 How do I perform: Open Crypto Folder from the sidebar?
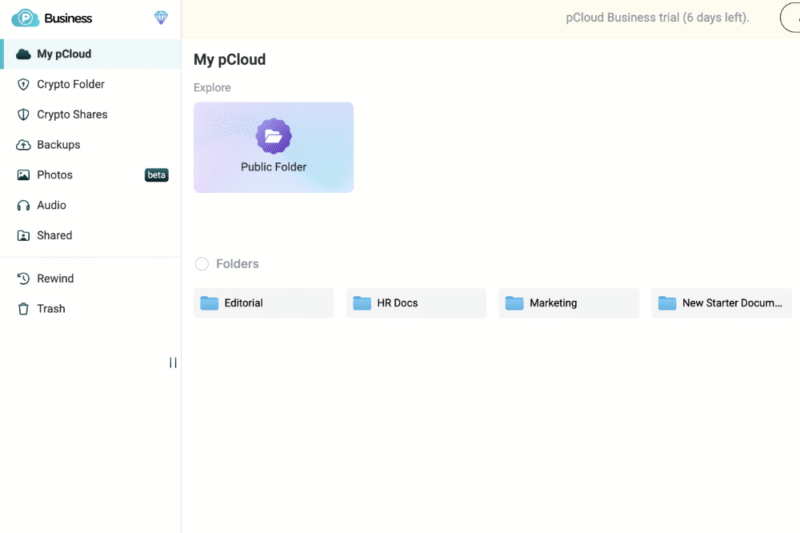pos(70,85)
